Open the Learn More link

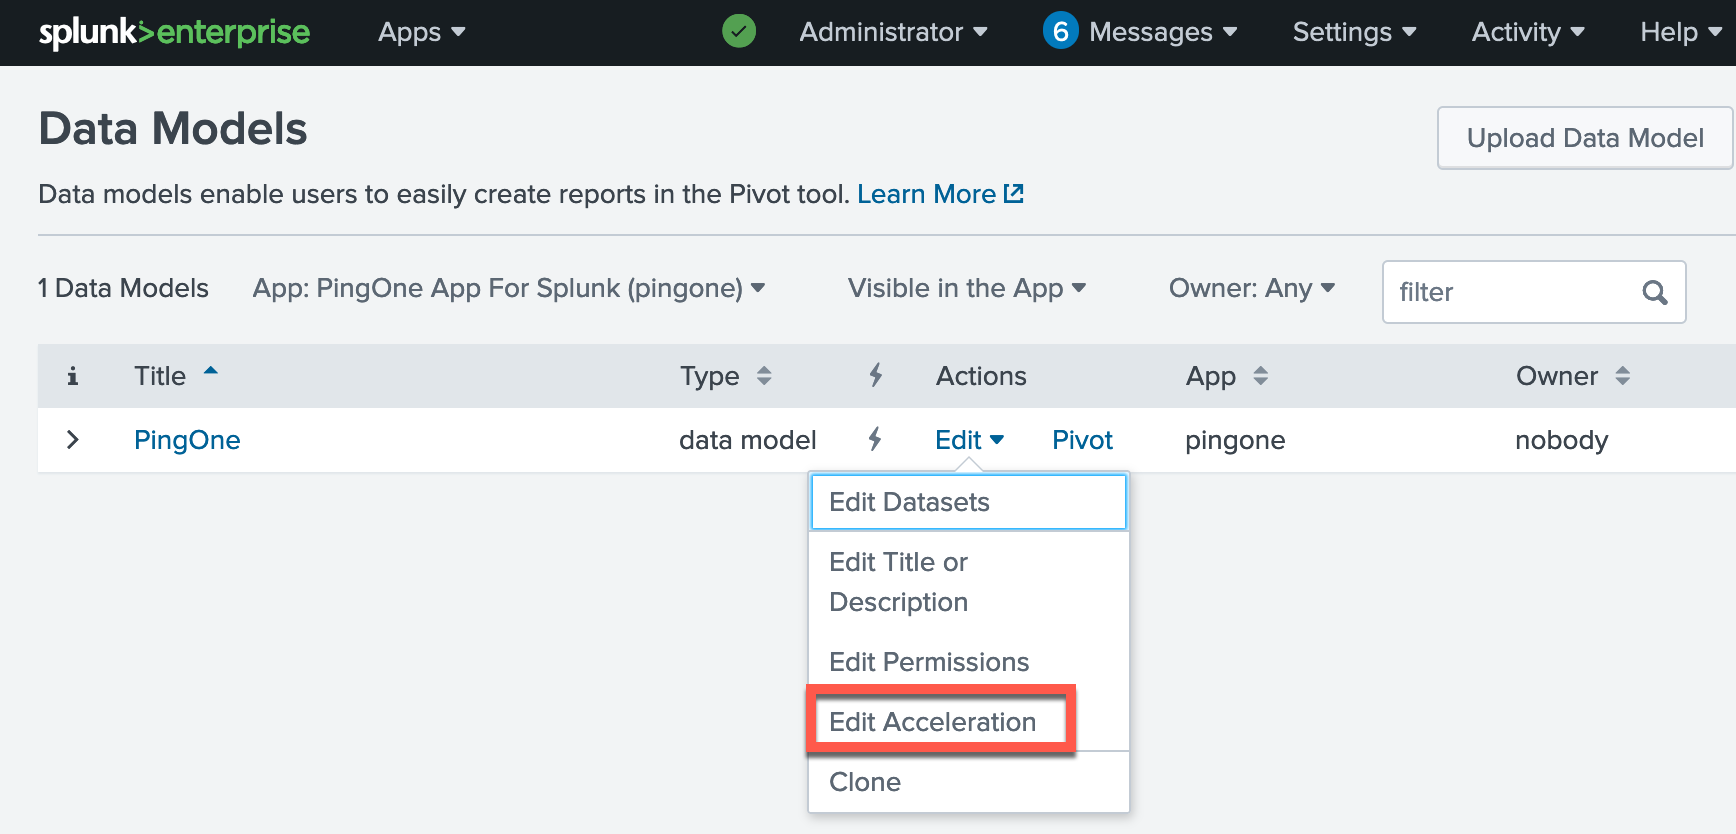[926, 194]
